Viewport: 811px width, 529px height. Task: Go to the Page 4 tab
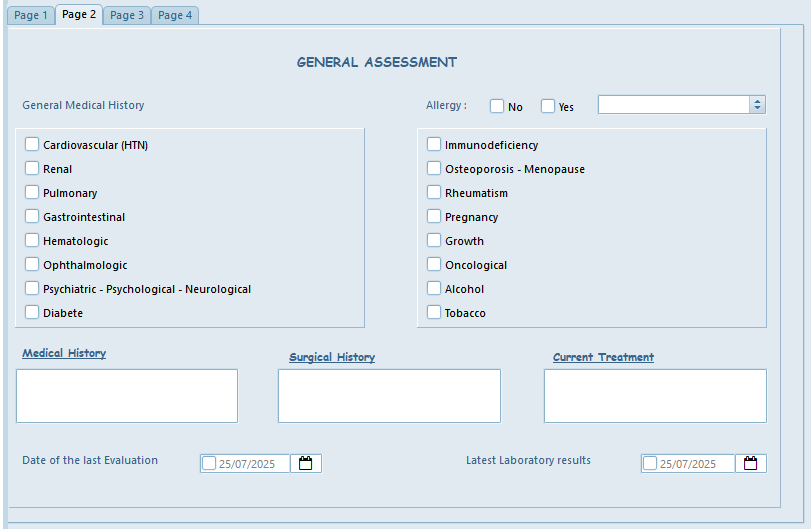point(175,15)
